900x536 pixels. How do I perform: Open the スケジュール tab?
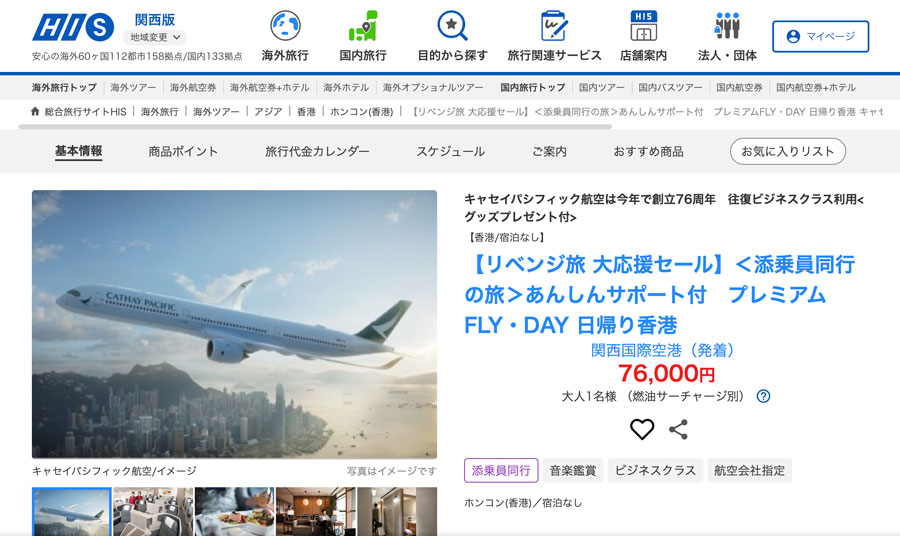coord(451,152)
